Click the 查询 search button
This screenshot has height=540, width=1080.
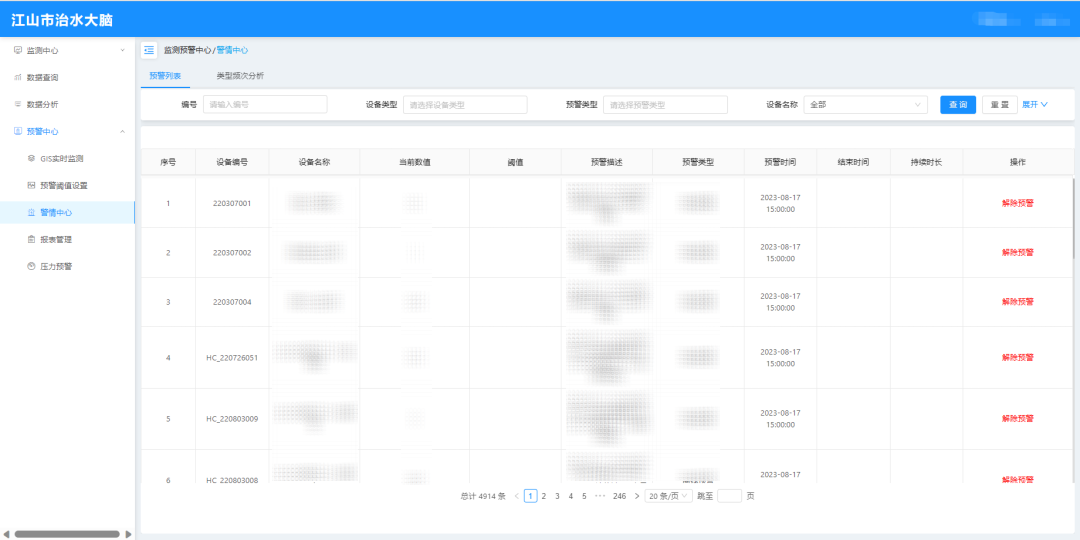[958, 105]
